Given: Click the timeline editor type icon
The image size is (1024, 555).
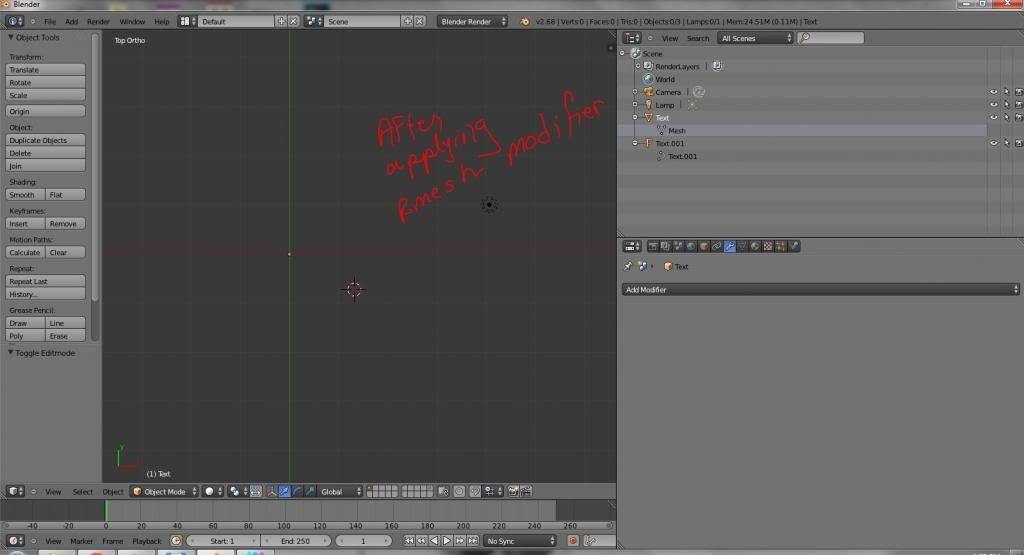Looking at the screenshot, I should tap(15, 541).
